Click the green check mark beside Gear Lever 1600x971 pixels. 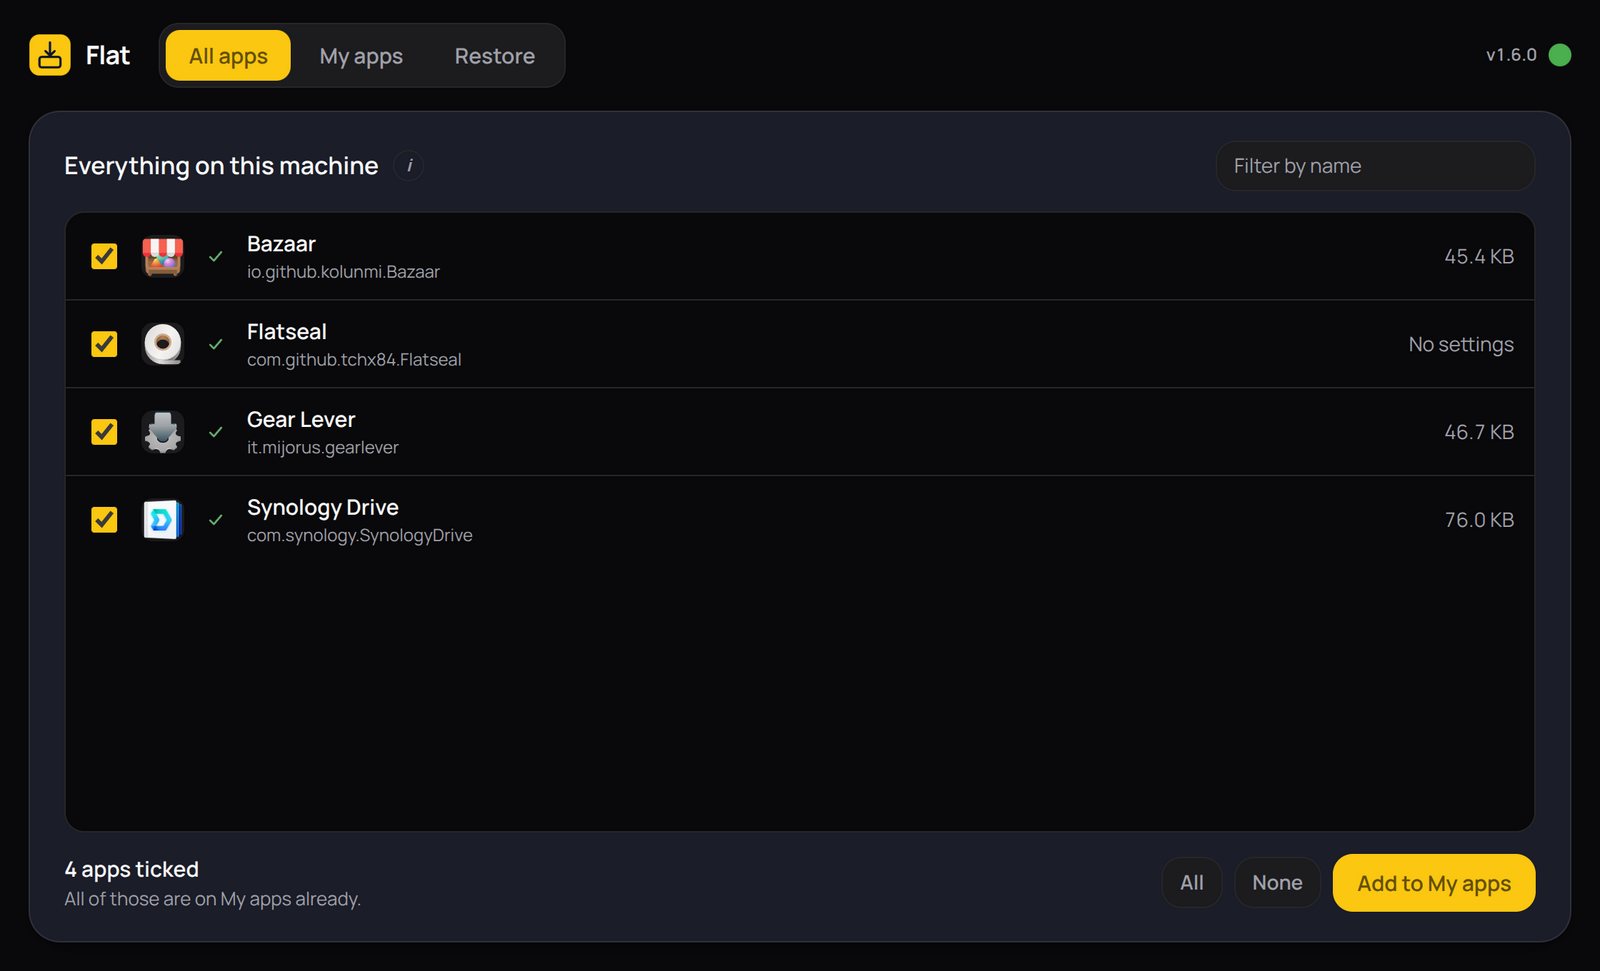[x=215, y=432]
